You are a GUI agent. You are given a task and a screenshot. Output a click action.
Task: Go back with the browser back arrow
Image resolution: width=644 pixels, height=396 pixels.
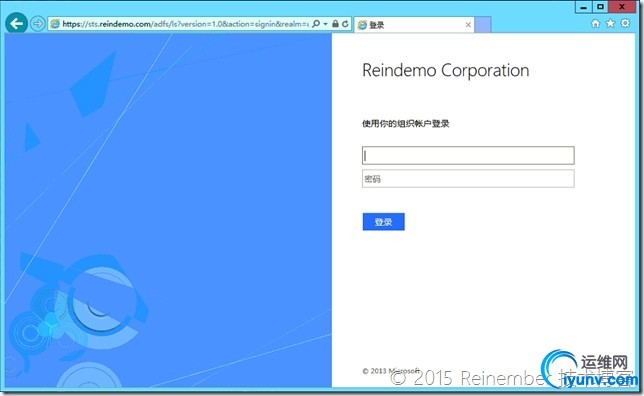[x=16, y=23]
